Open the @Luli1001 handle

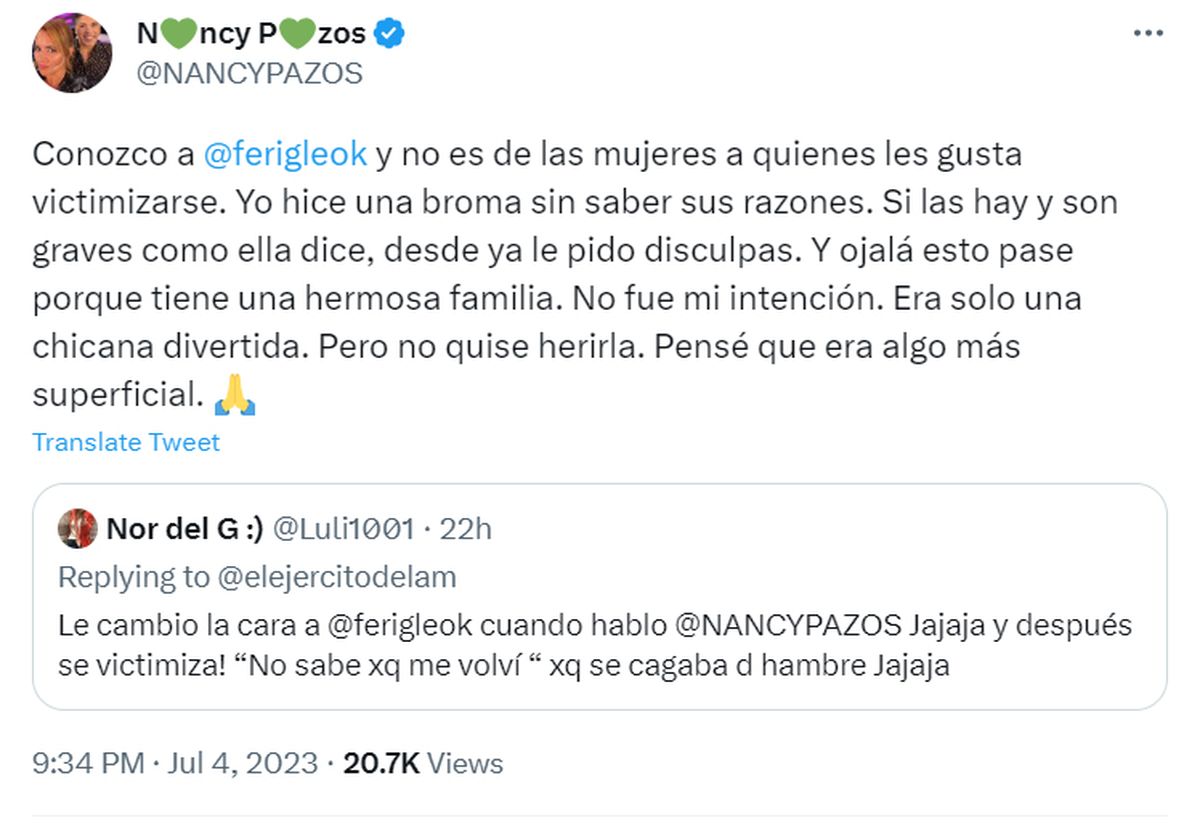coord(342,529)
